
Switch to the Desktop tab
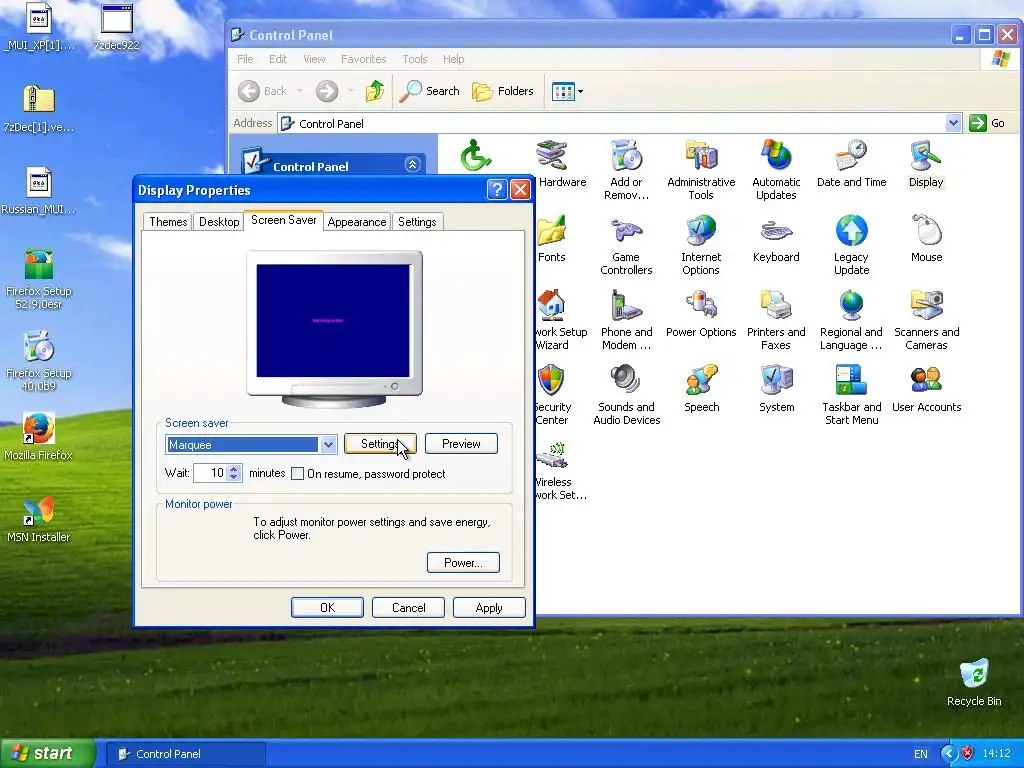coord(219,221)
